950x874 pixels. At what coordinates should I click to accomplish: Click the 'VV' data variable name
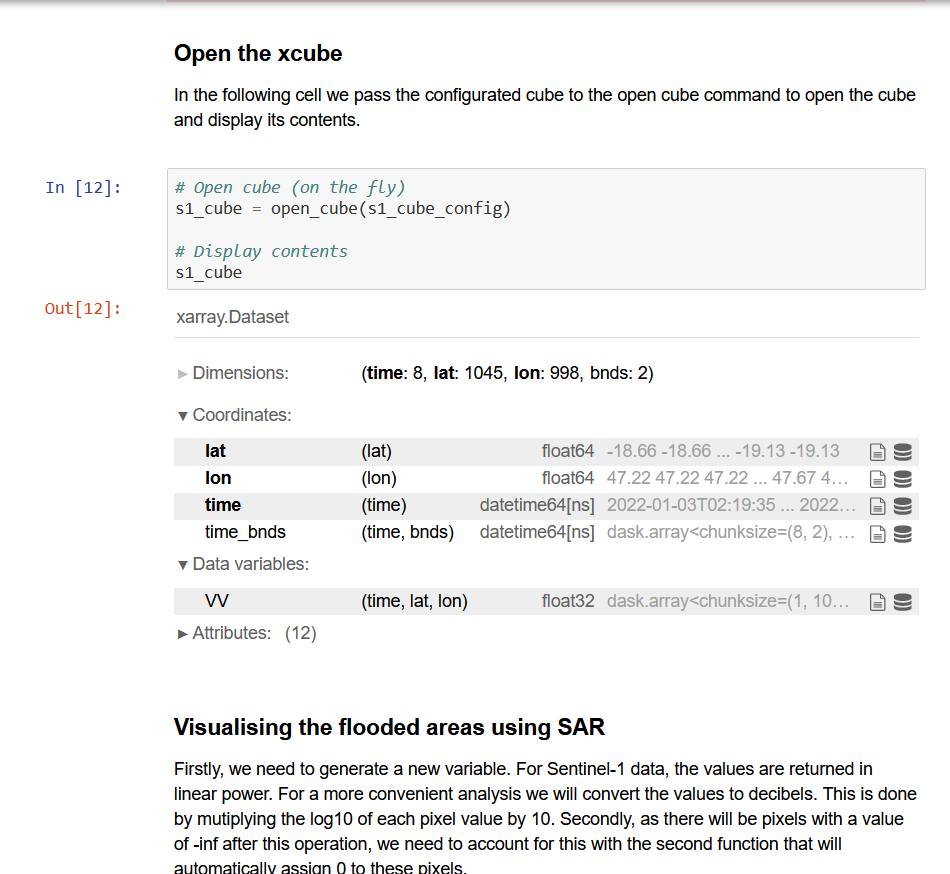[x=217, y=601]
